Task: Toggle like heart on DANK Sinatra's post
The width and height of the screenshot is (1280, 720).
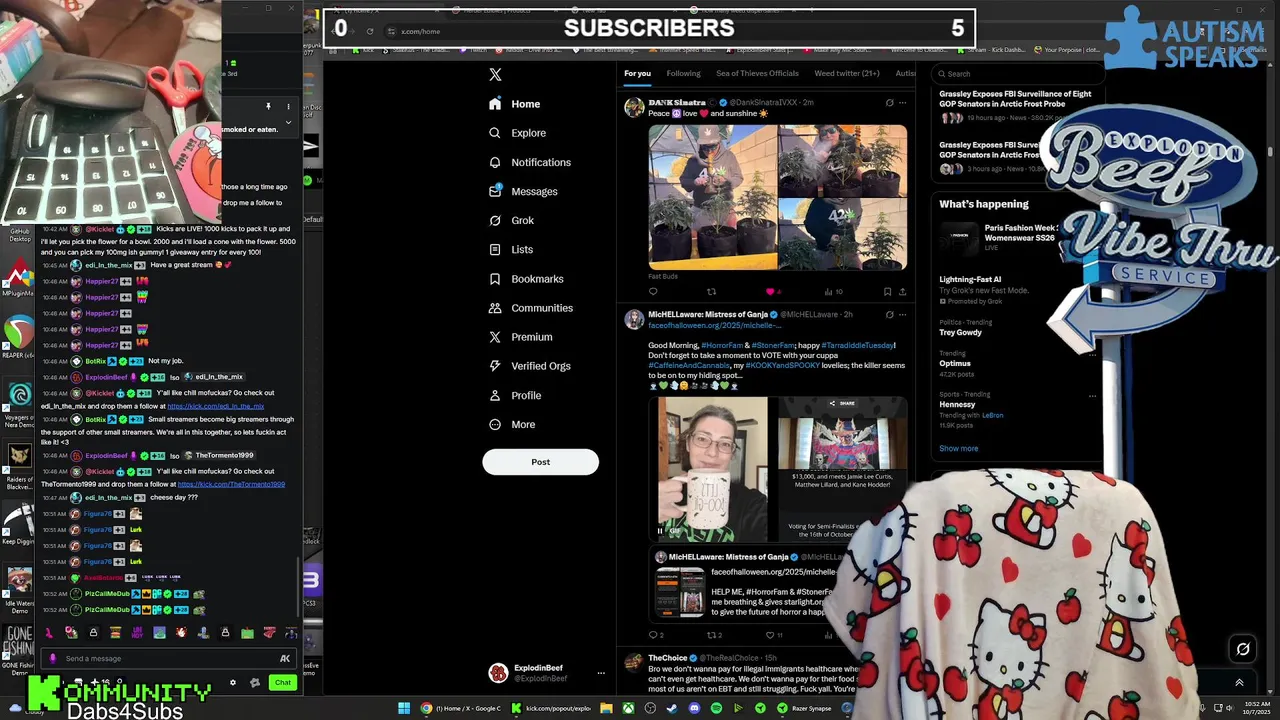Action: pyautogui.click(x=770, y=292)
